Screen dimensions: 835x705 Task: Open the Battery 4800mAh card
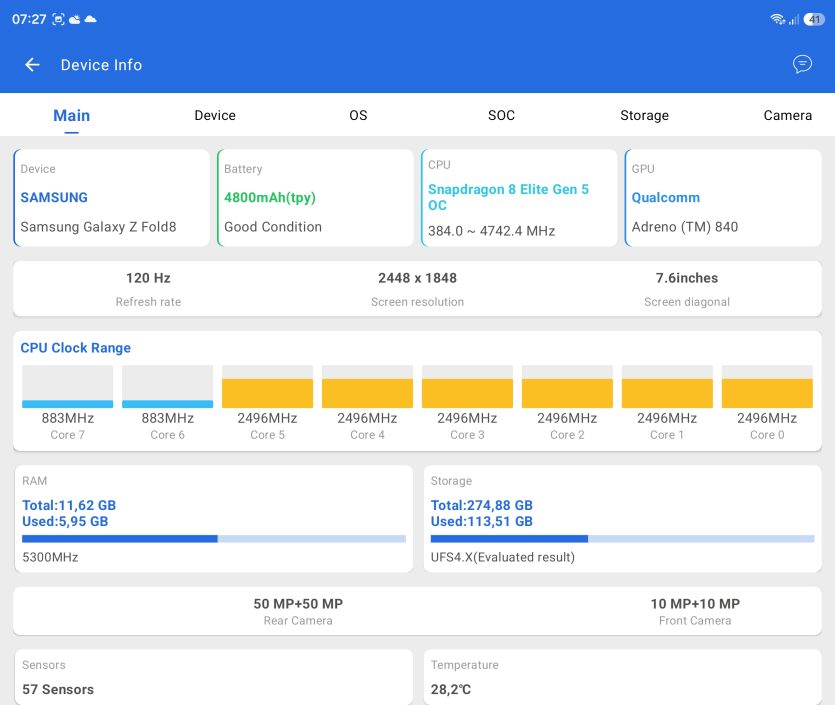(x=315, y=198)
